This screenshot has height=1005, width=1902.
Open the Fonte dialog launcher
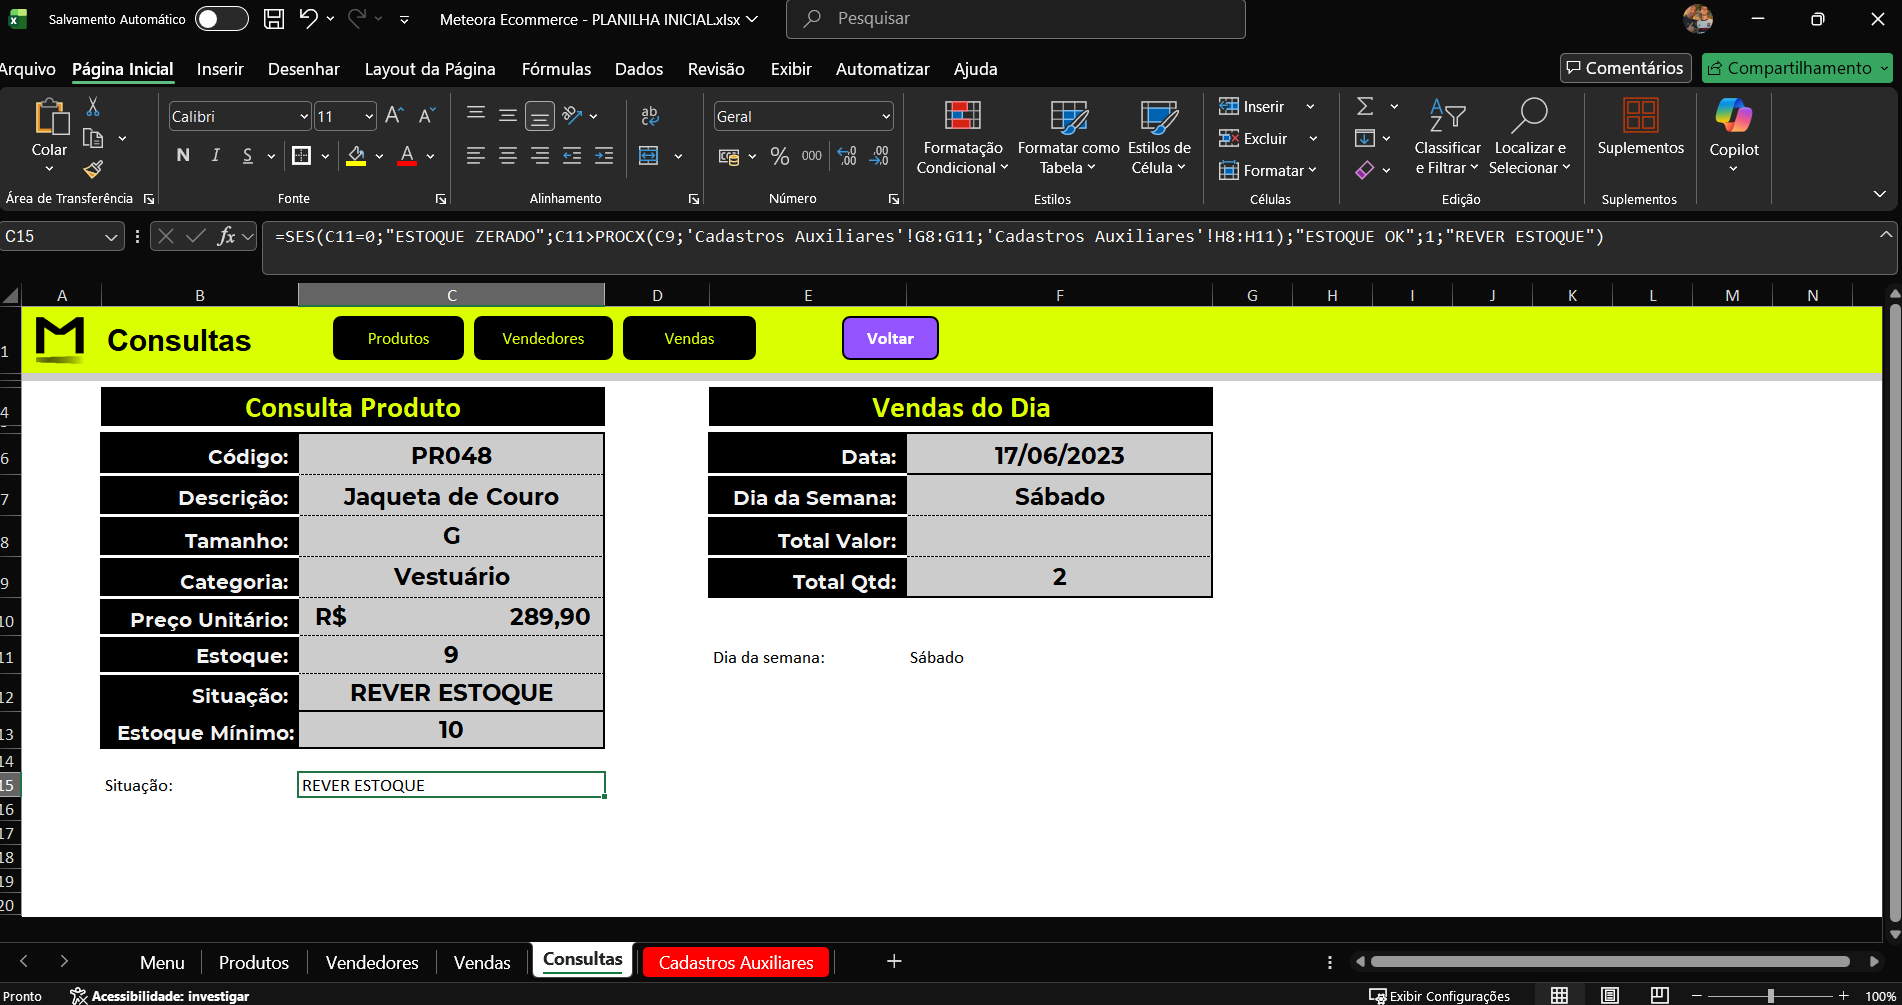click(441, 199)
